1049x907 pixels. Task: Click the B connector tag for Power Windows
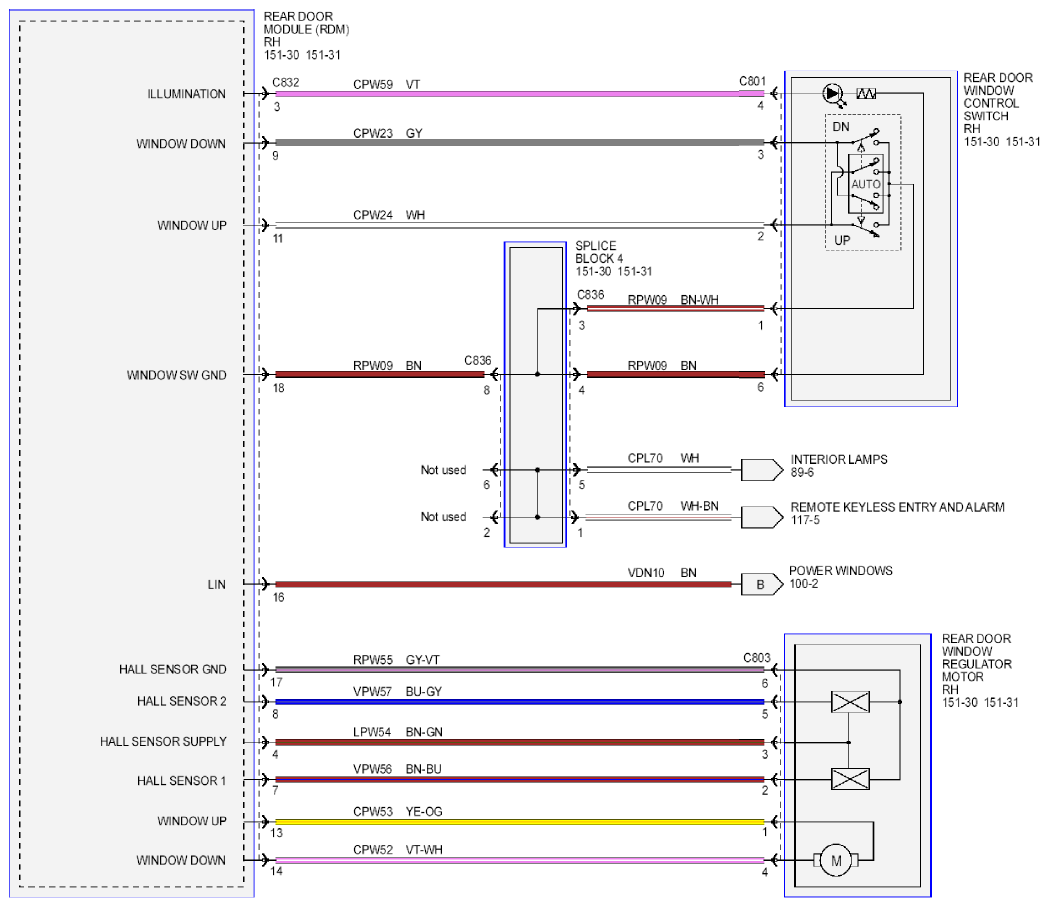[762, 585]
